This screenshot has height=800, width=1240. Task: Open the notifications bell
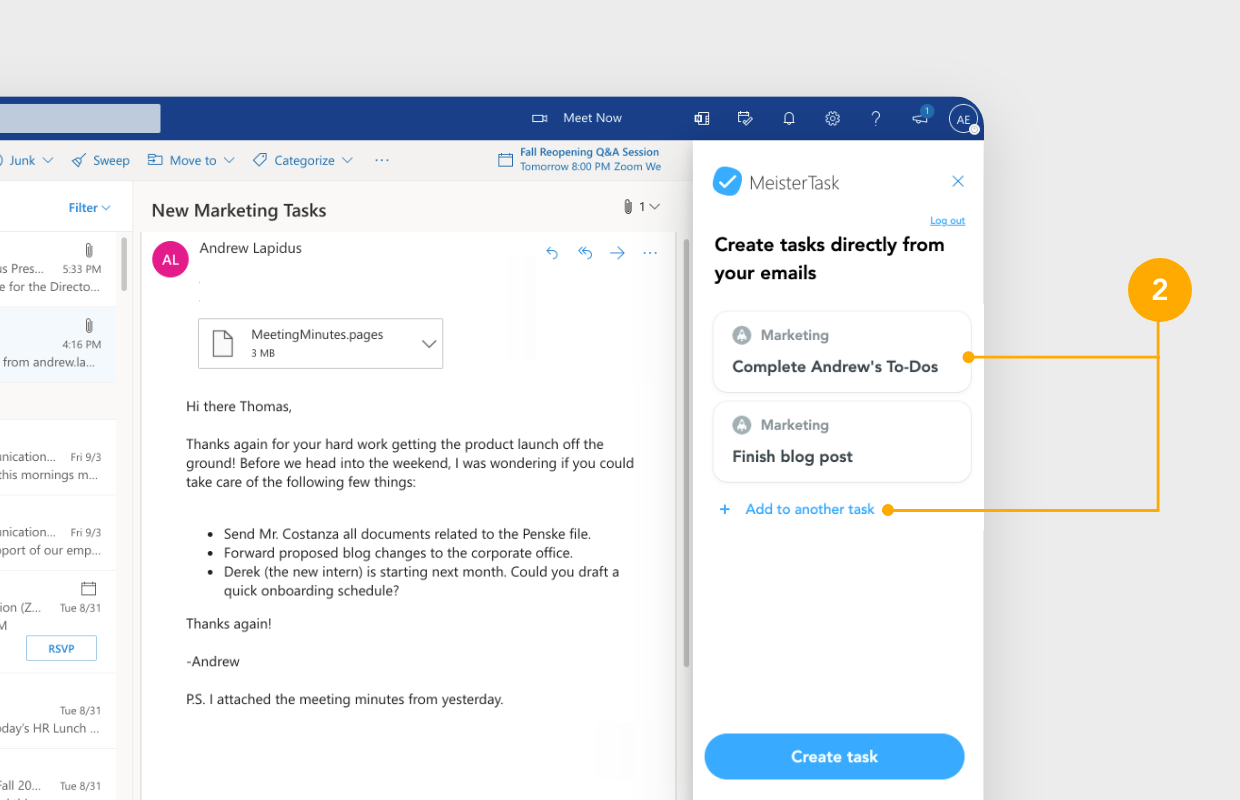tap(789, 118)
